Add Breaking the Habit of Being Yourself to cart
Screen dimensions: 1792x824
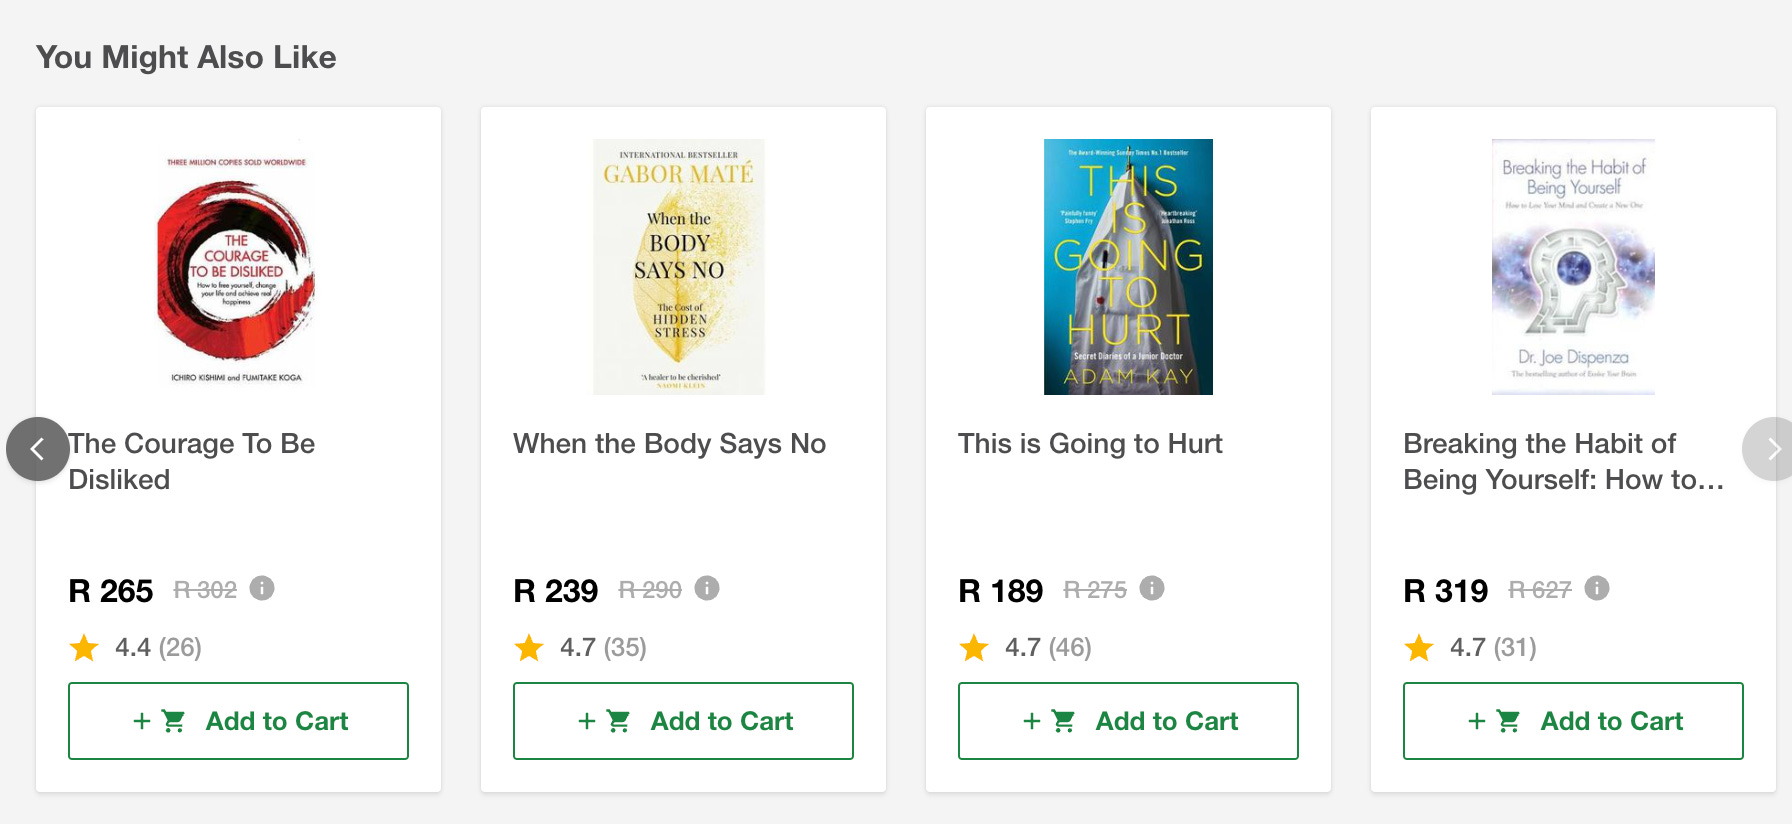pos(1573,721)
